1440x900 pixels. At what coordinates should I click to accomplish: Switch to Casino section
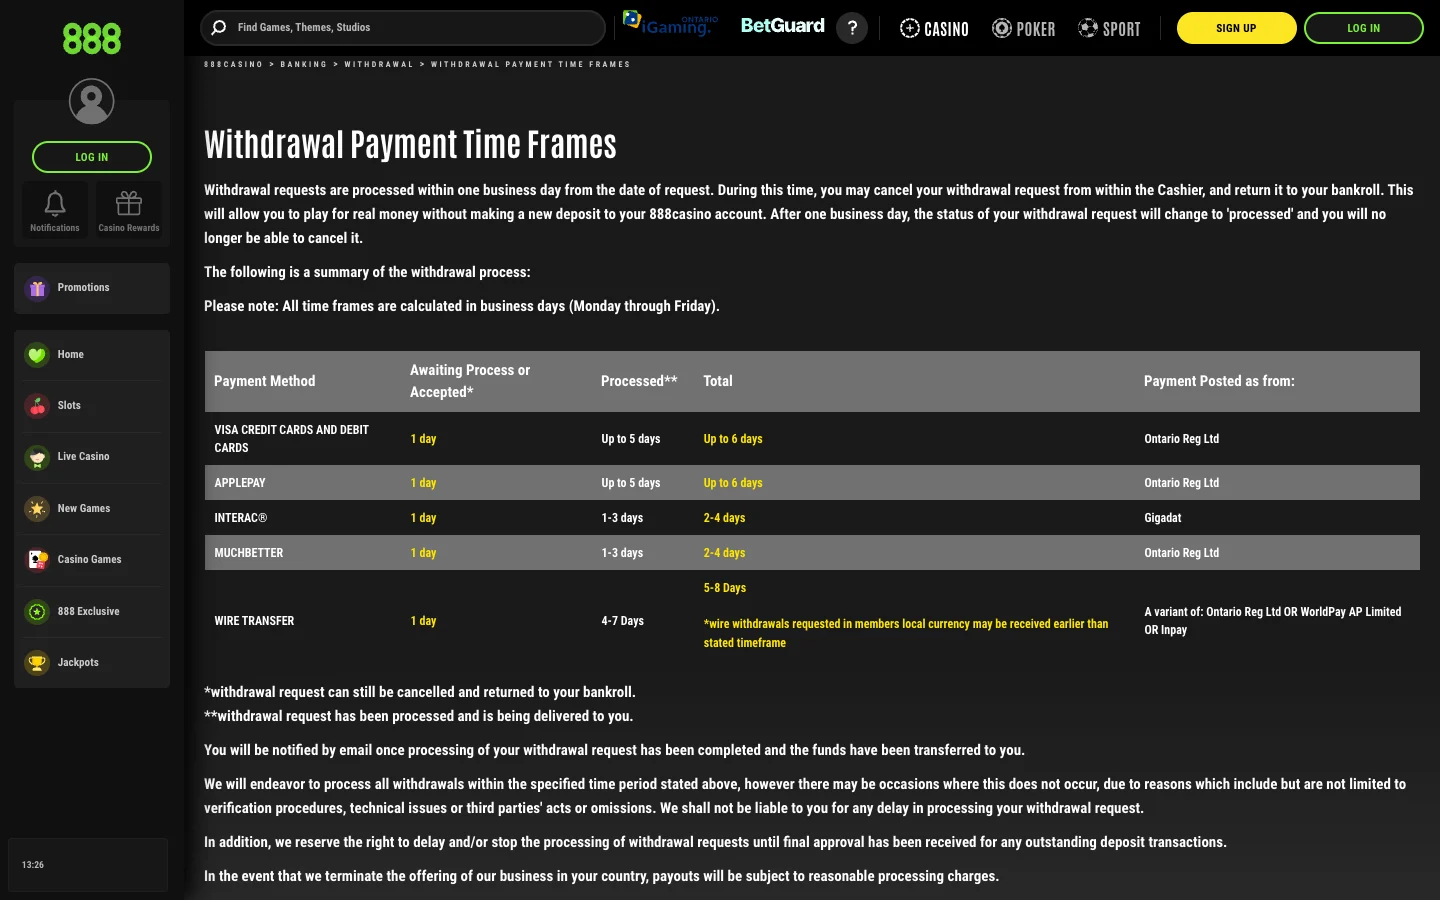(934, 29)
